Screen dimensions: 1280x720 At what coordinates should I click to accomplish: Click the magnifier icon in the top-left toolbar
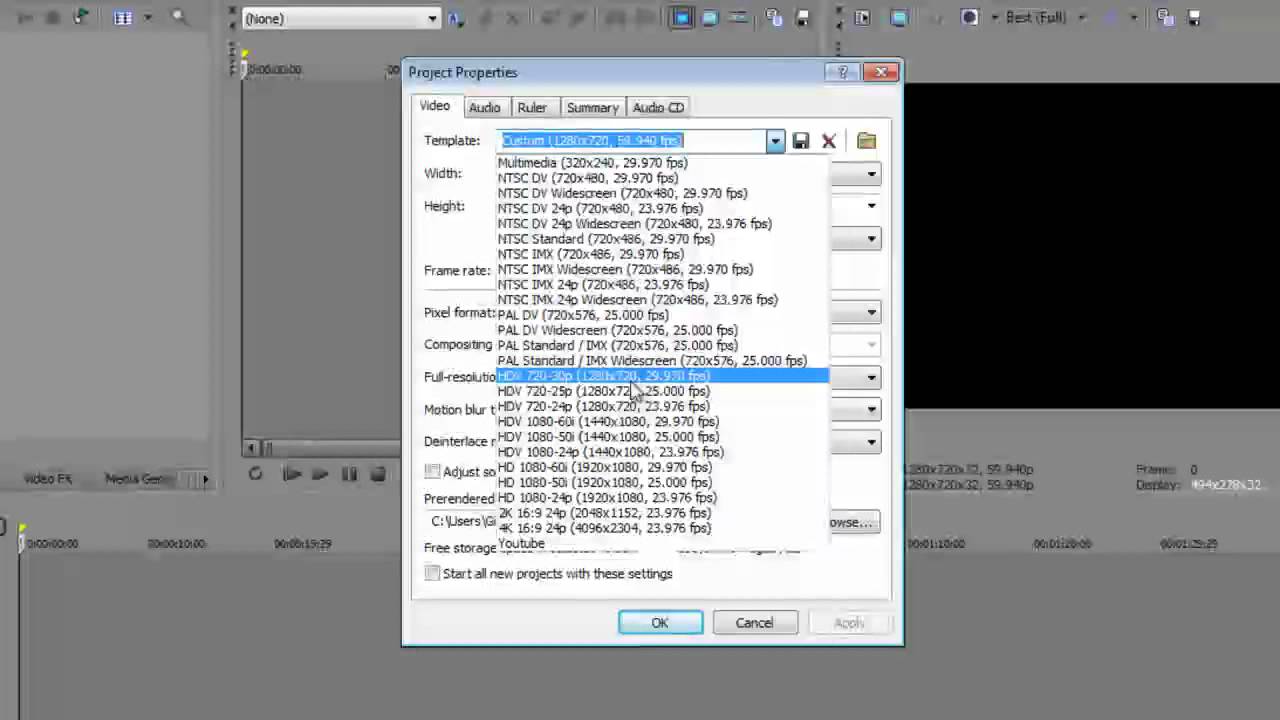click(179, 17)
